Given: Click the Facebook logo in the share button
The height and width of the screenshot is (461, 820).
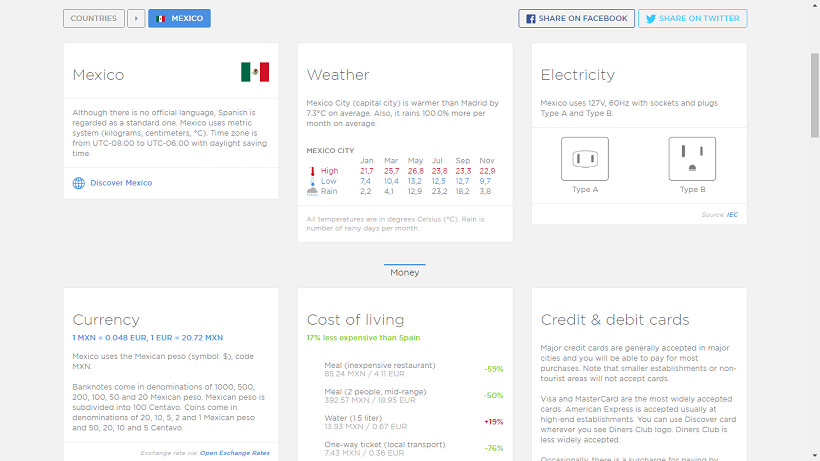Looking at the screenshot, I should (x=529, y=19).
